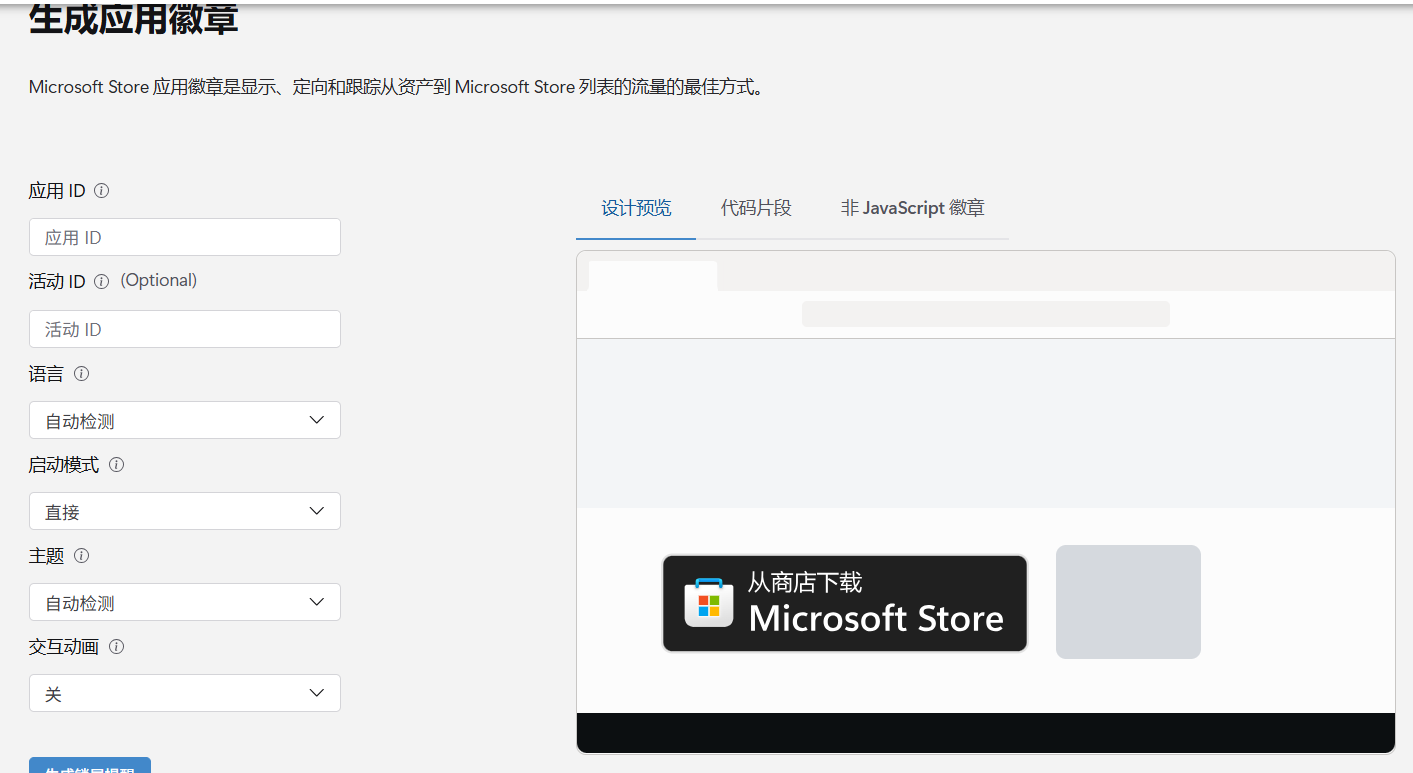Switch to the 非 JavaScript 徽章 tab
Viewport: 1413px width, 773px height.
pyautogui.click(x=913, y=208)
